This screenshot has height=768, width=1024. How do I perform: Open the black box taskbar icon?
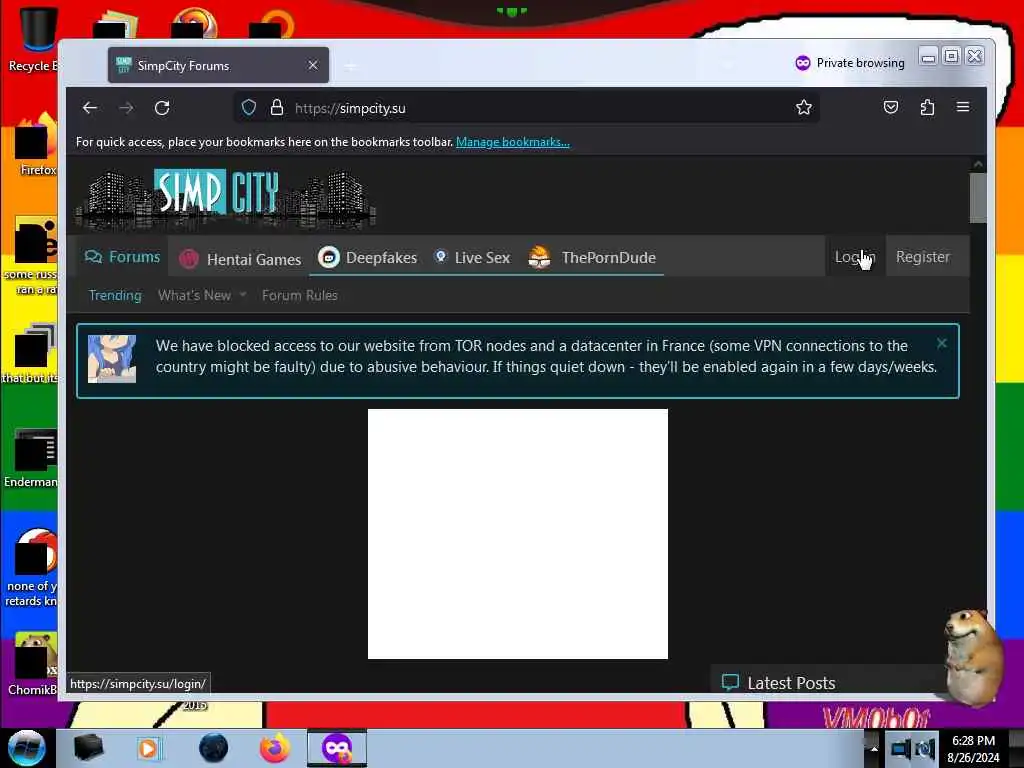[x=88, y=748]
